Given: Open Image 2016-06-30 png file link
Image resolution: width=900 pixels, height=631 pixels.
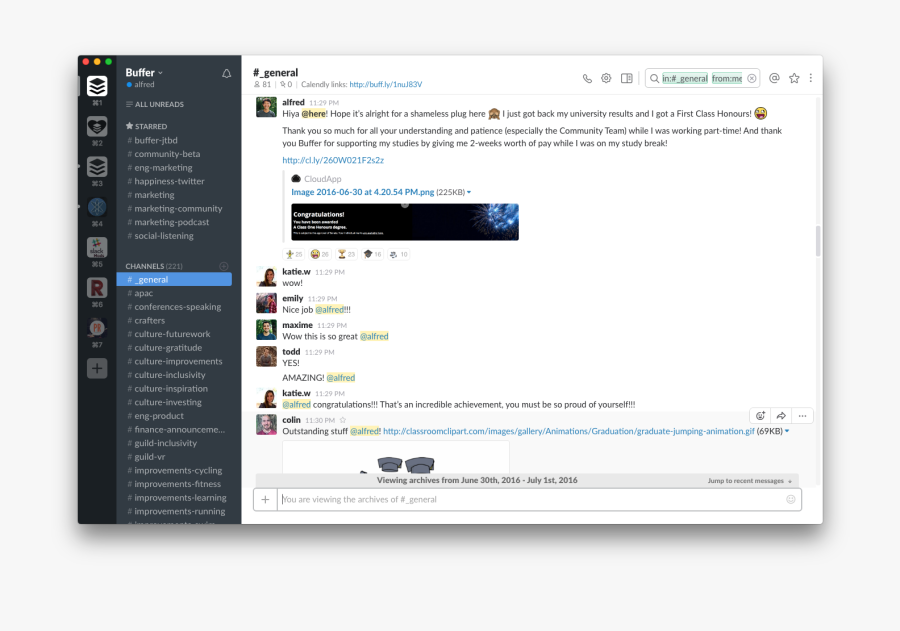Looking at the screenshot, I should pyautogui.click(x=362, y=192).
